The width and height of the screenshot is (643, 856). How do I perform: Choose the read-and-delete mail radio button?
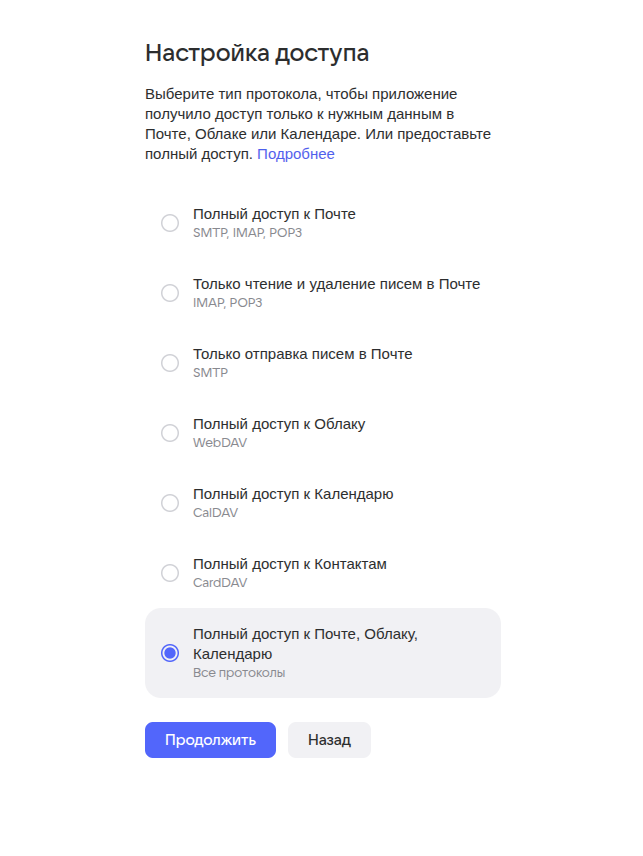(170, 293)
